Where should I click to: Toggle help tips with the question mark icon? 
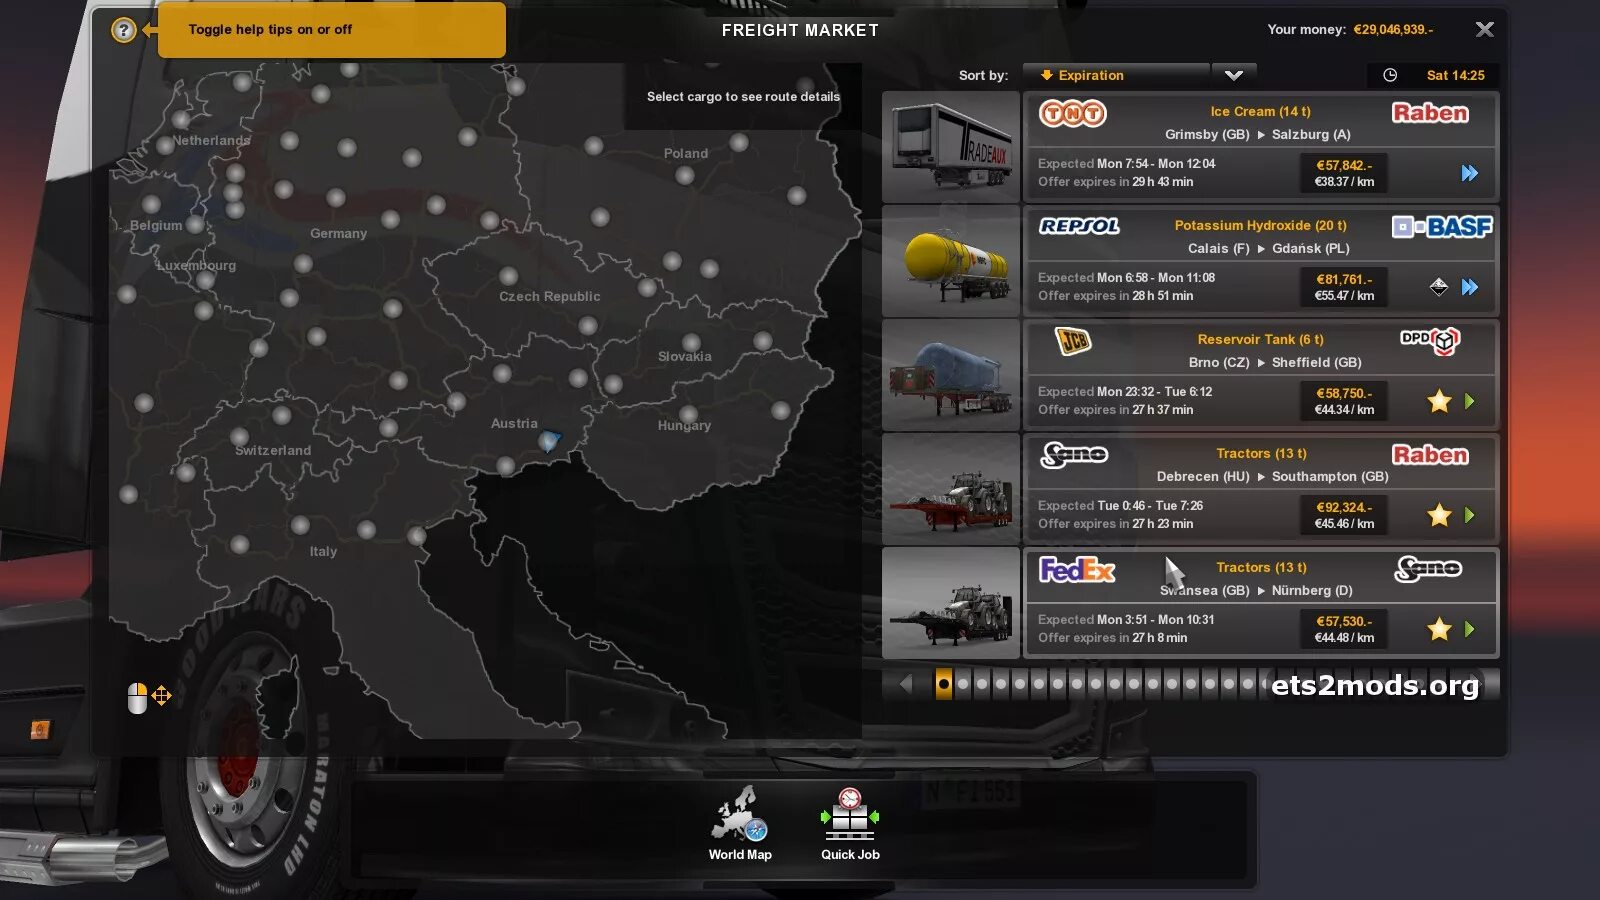pyautogui.click(x=123, y=30)
